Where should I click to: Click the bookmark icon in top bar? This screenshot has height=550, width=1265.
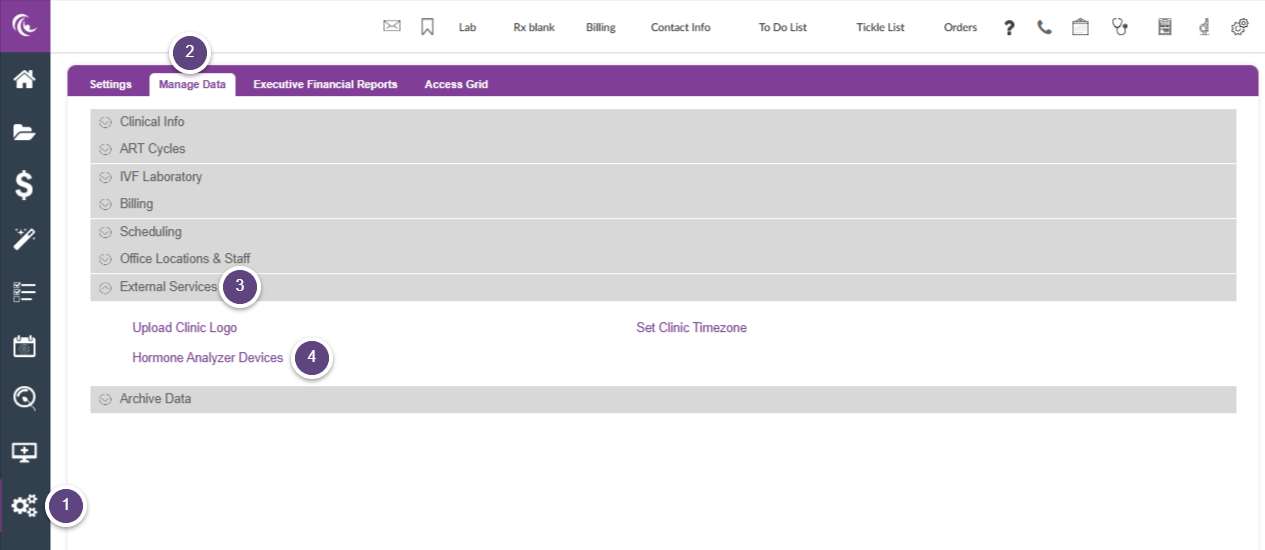[x=427, y=27]
